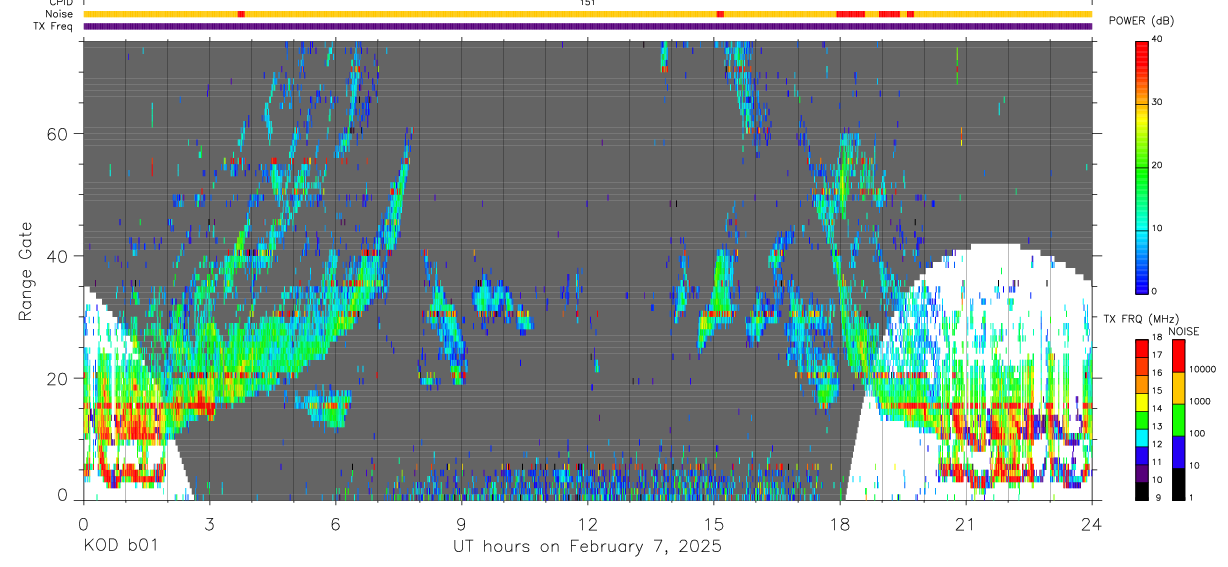Click the Range Gate y-axis title
The image size is (1228, 567).
pyautogui.click(x=26, y=271)
